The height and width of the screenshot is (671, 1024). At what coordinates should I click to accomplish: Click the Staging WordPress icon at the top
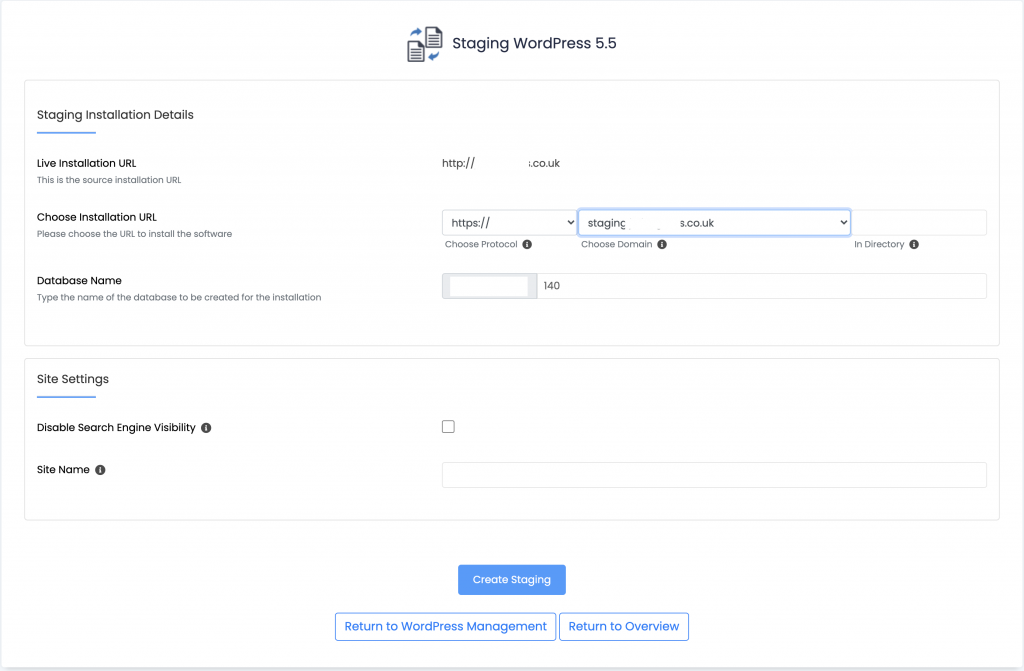(x=424, y=43)
